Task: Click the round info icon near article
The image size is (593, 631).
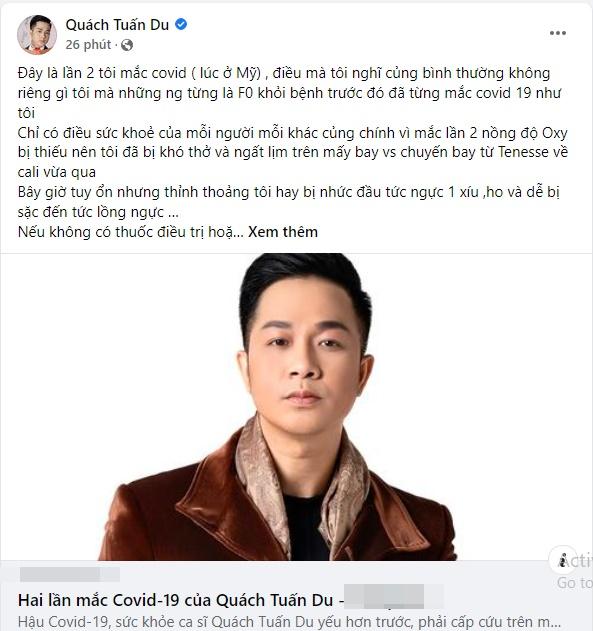Action: point(563,560)
